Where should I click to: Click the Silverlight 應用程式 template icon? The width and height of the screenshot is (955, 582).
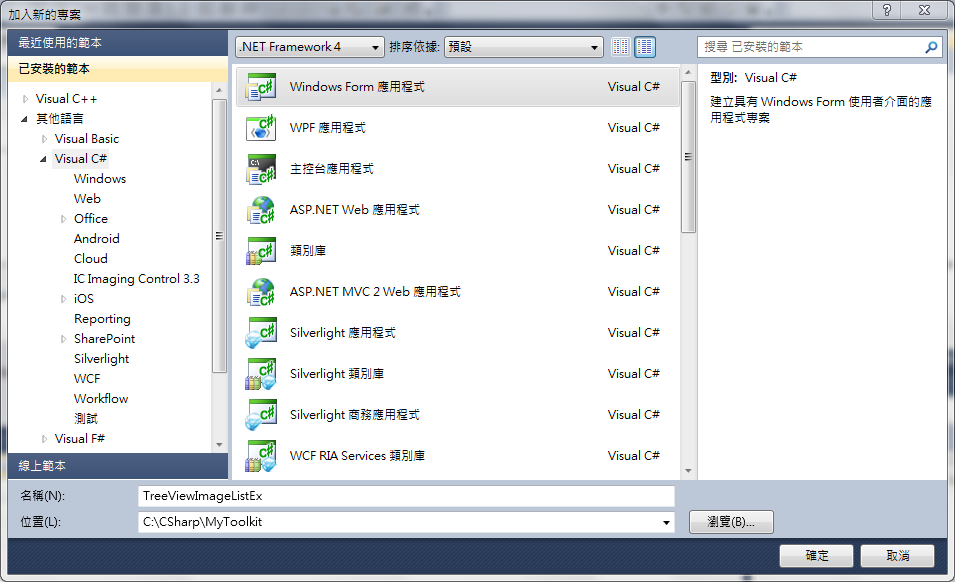pyautogui.click(x=261, y=333)
